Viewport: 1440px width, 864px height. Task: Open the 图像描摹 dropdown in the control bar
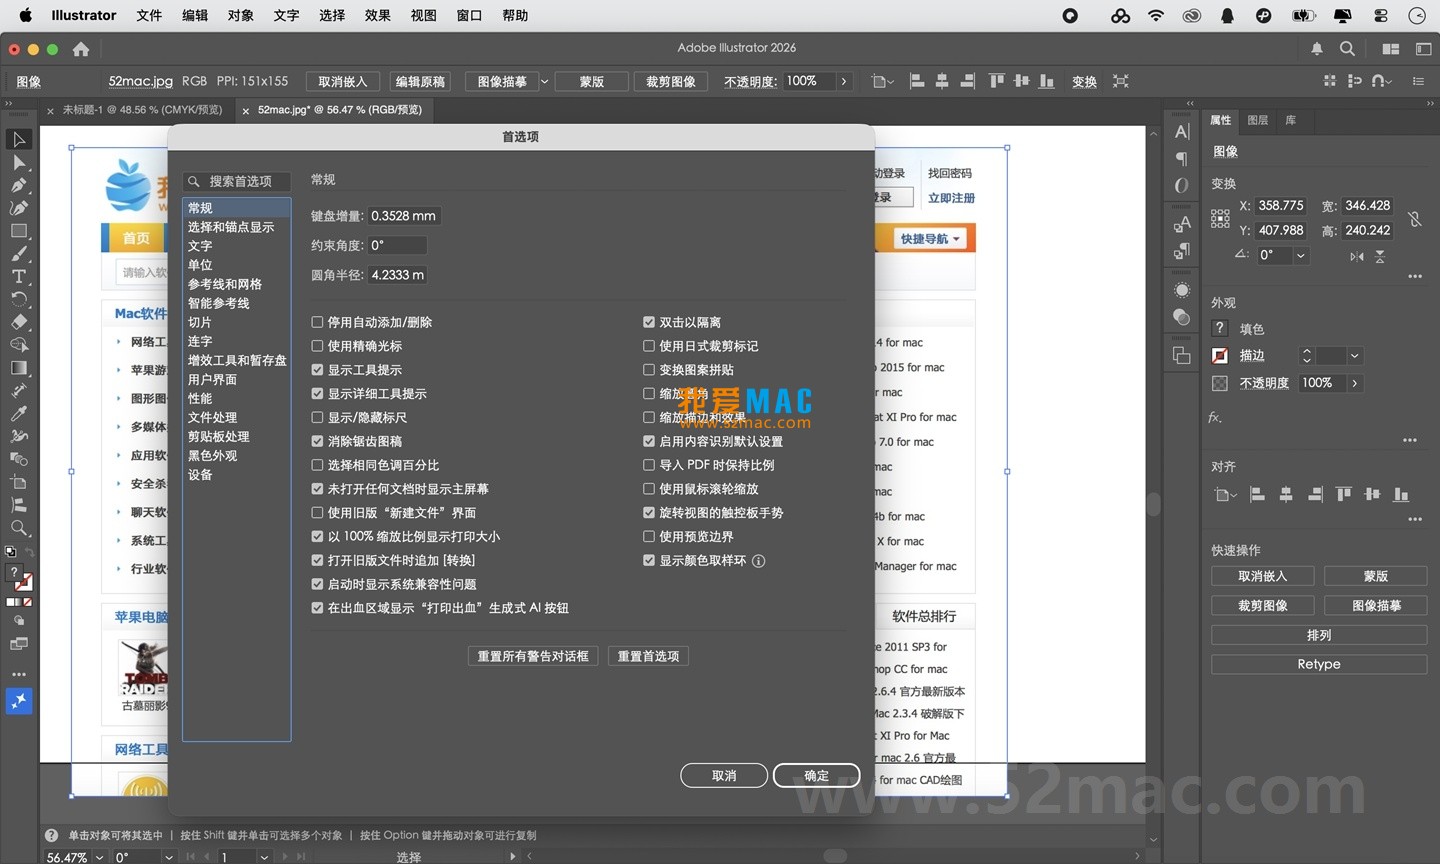[x=543, y=81]
